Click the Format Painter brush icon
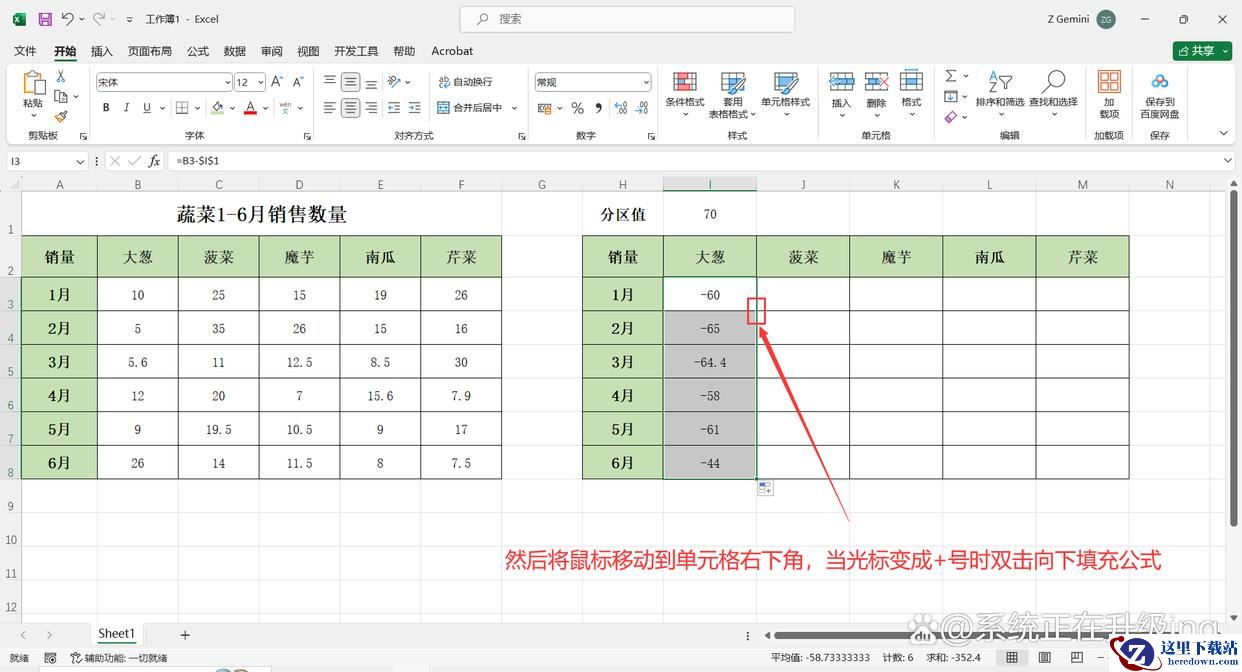 (x=61, y=117)
